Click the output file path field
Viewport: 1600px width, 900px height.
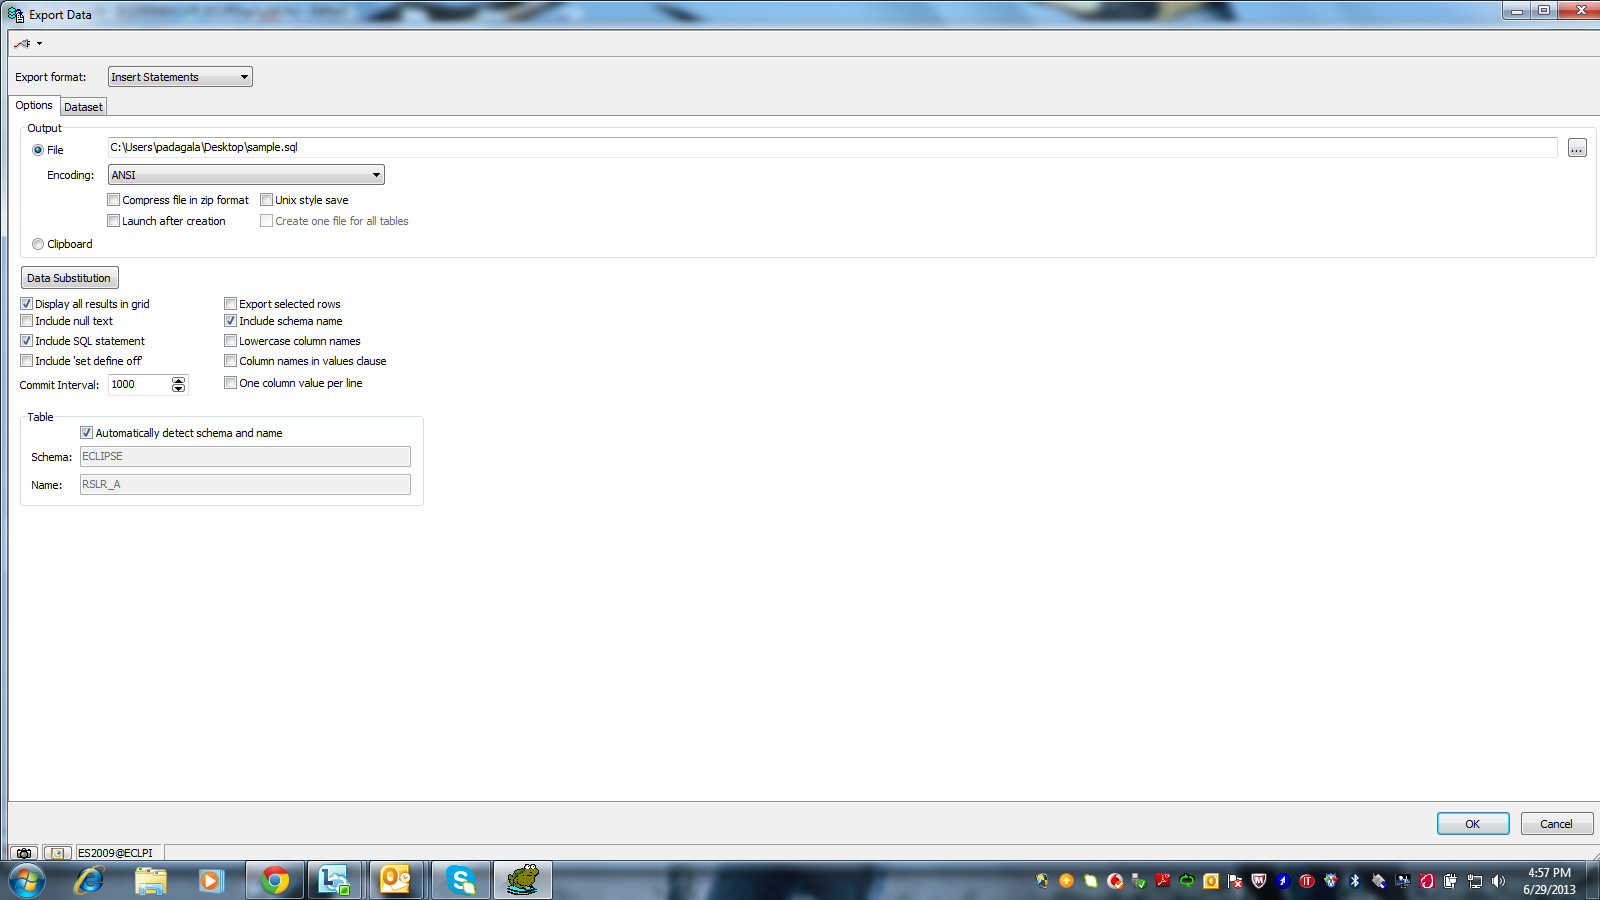[830, 148]
